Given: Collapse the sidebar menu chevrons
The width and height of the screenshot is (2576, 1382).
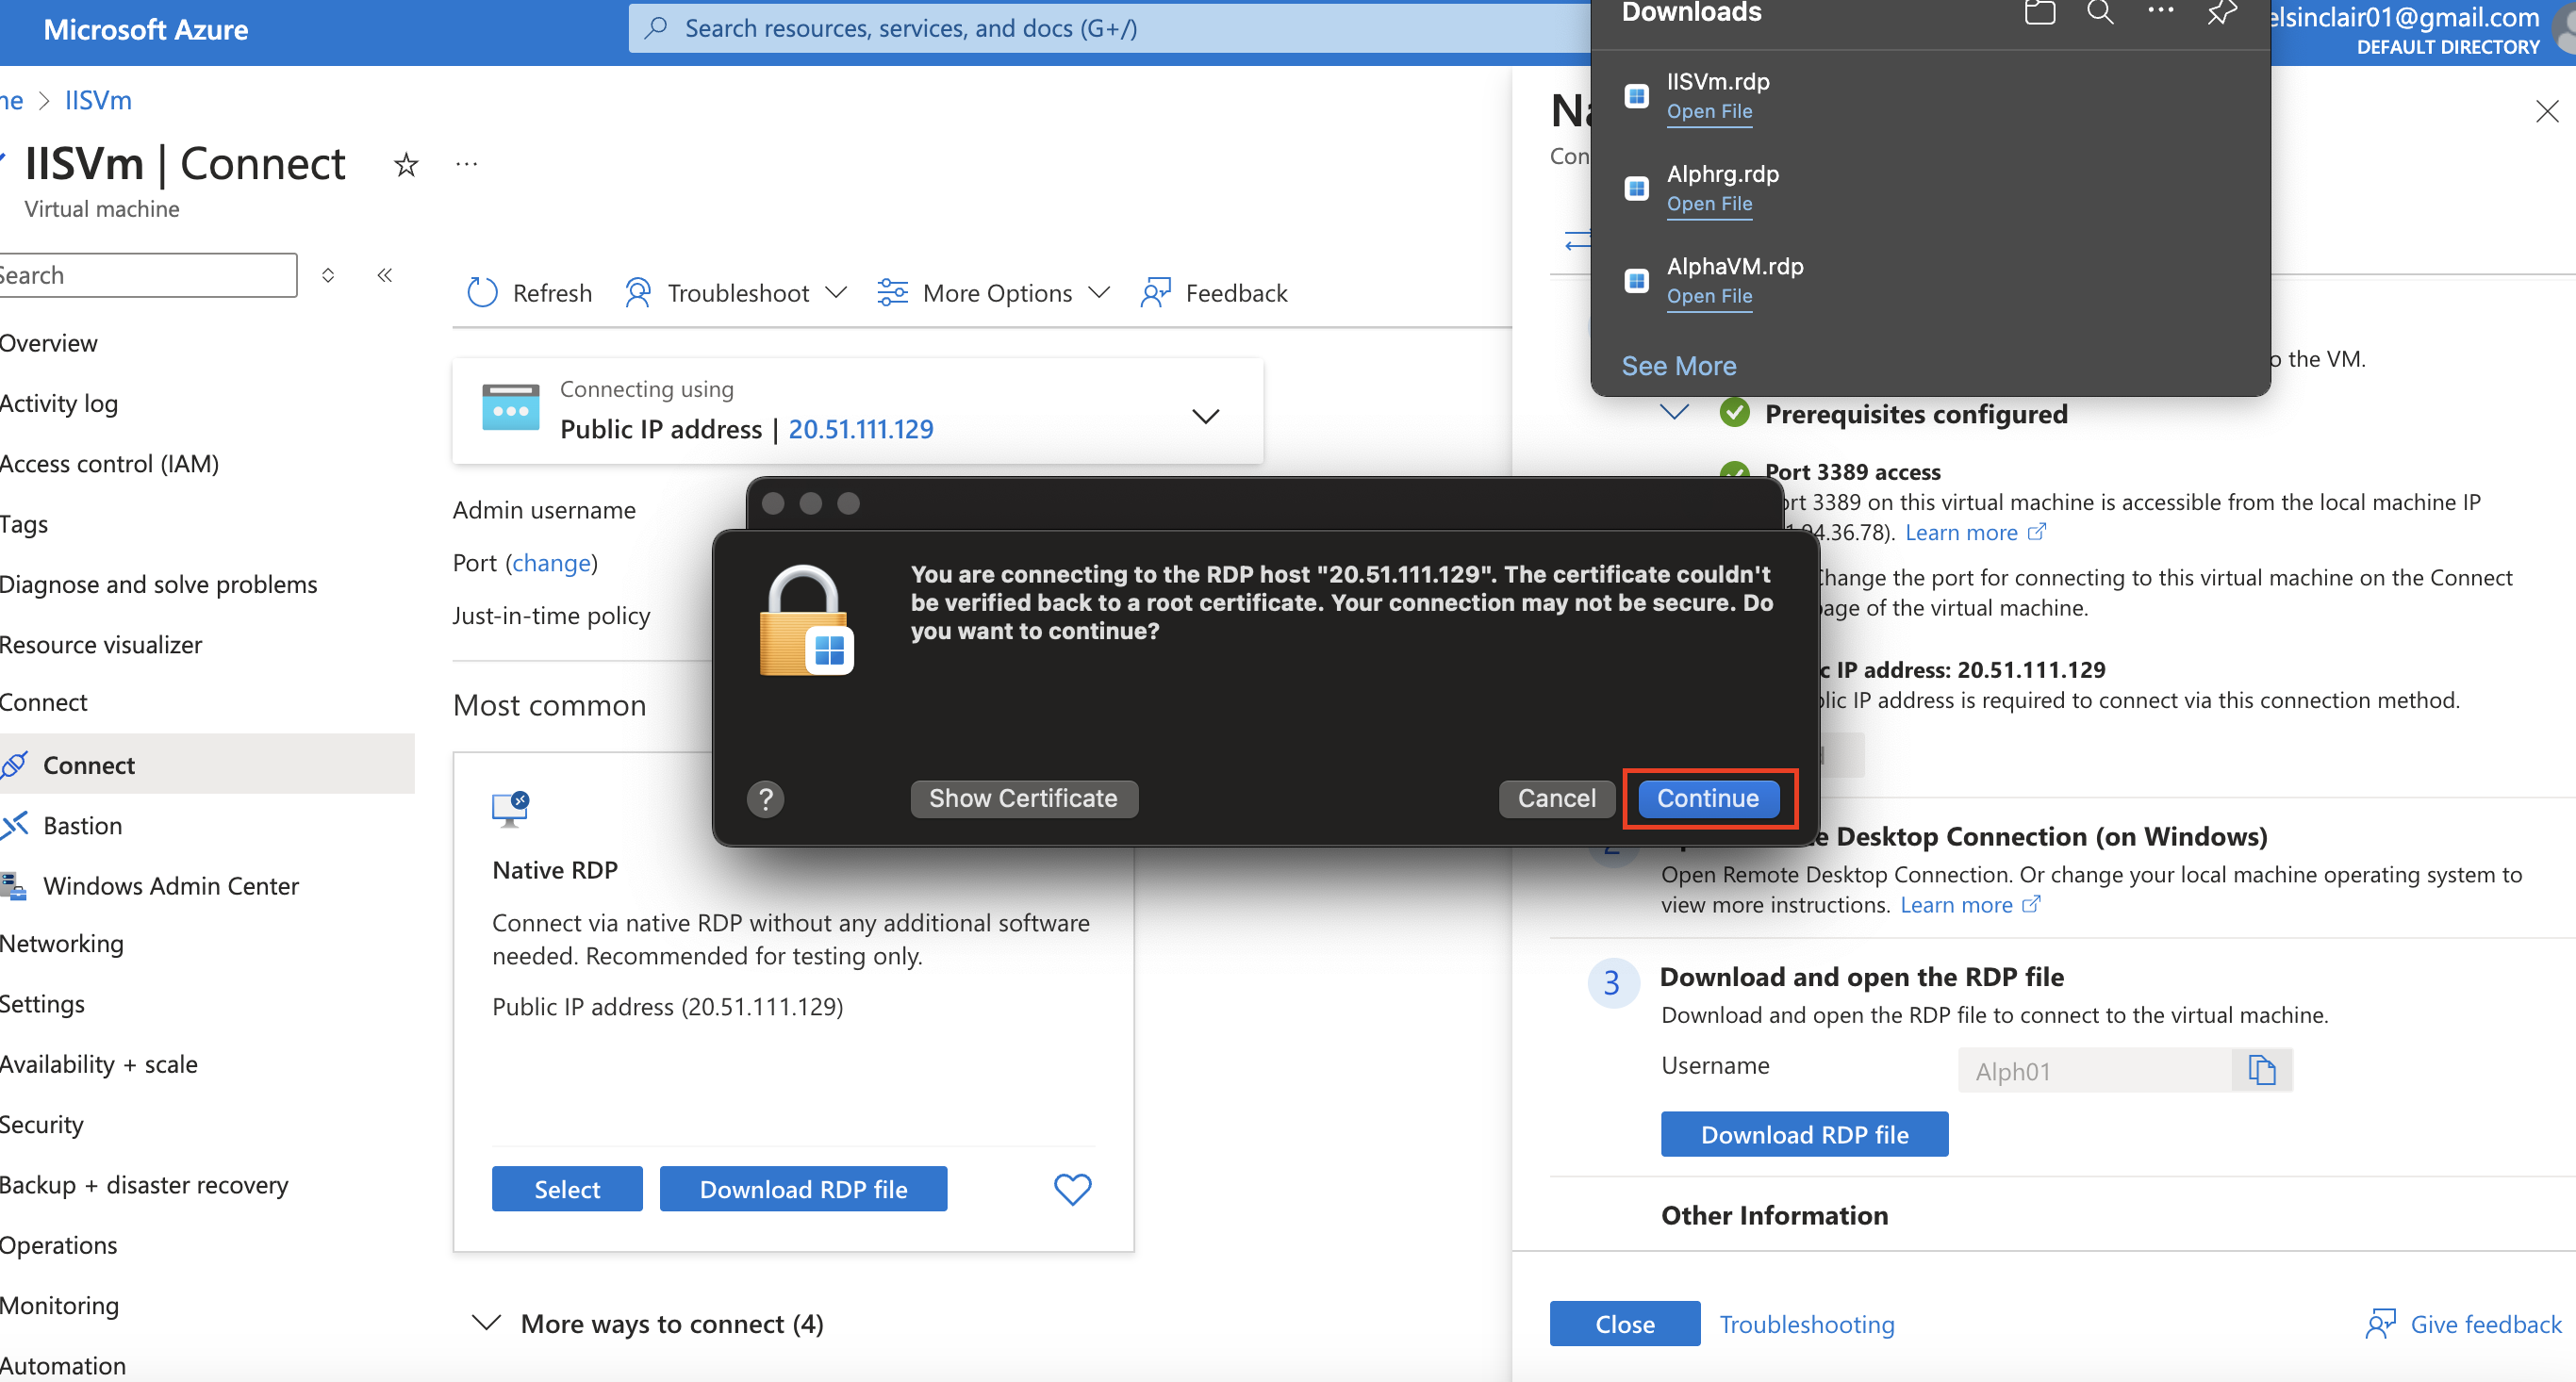Looking at the screenshot, I should (x=385, y=275).
